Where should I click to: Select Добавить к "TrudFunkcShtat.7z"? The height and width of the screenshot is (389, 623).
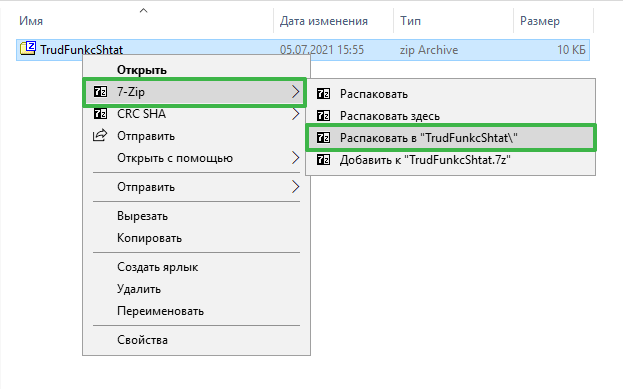[451, 160]
